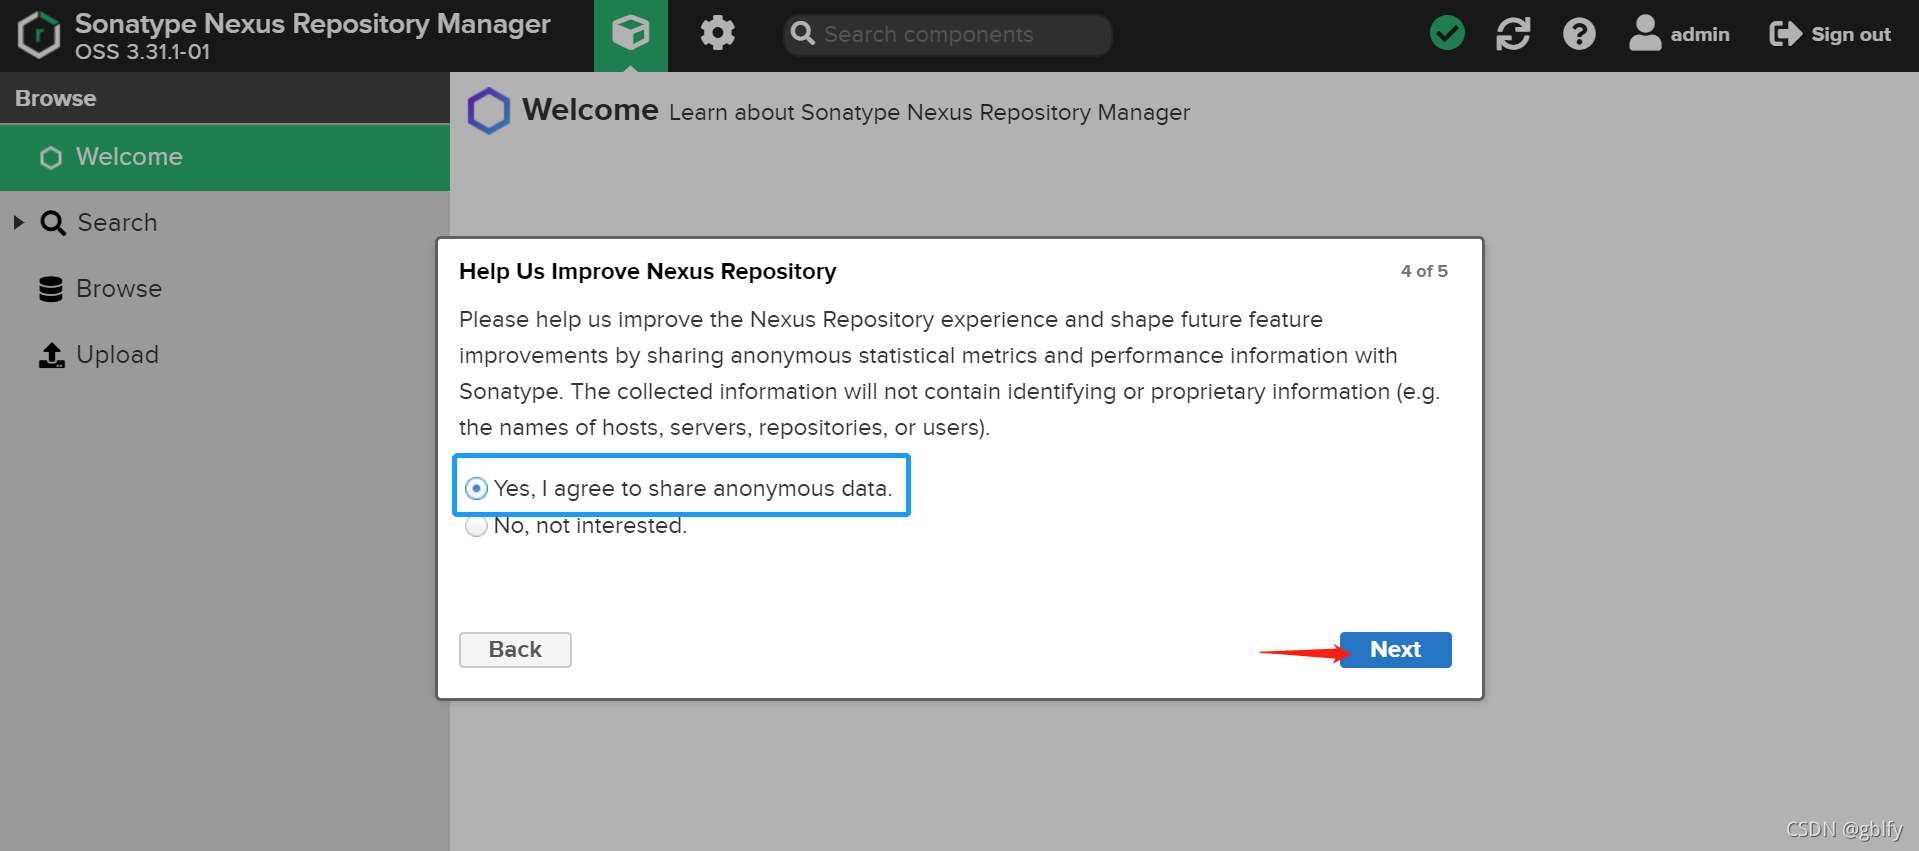The image size is (1919, 851).
Task: Open the help question mark icon
Action: pyautogui.click(x=1579, y=34)
